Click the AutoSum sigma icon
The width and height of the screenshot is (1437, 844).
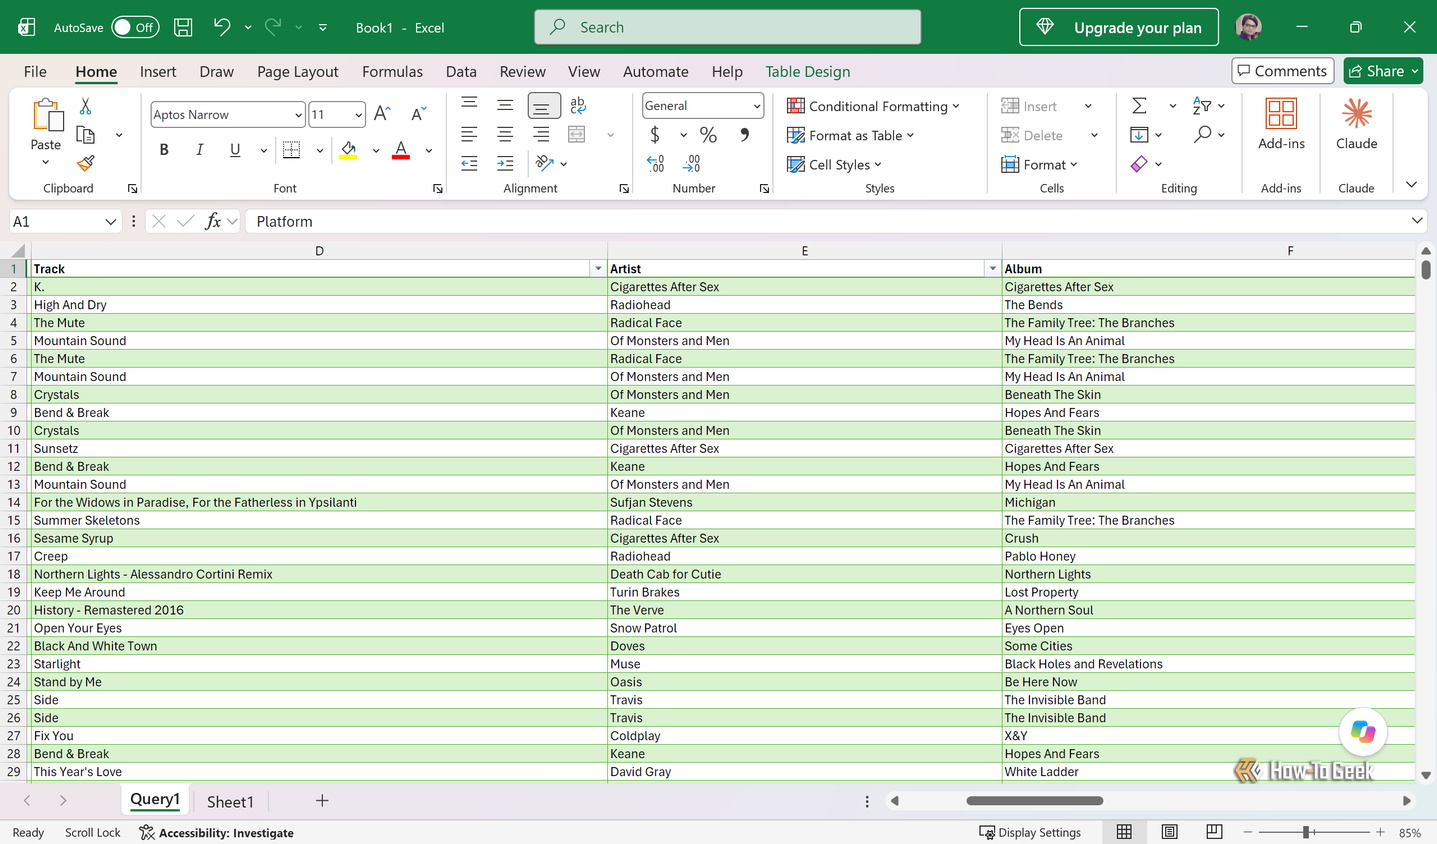point(1139,106)
